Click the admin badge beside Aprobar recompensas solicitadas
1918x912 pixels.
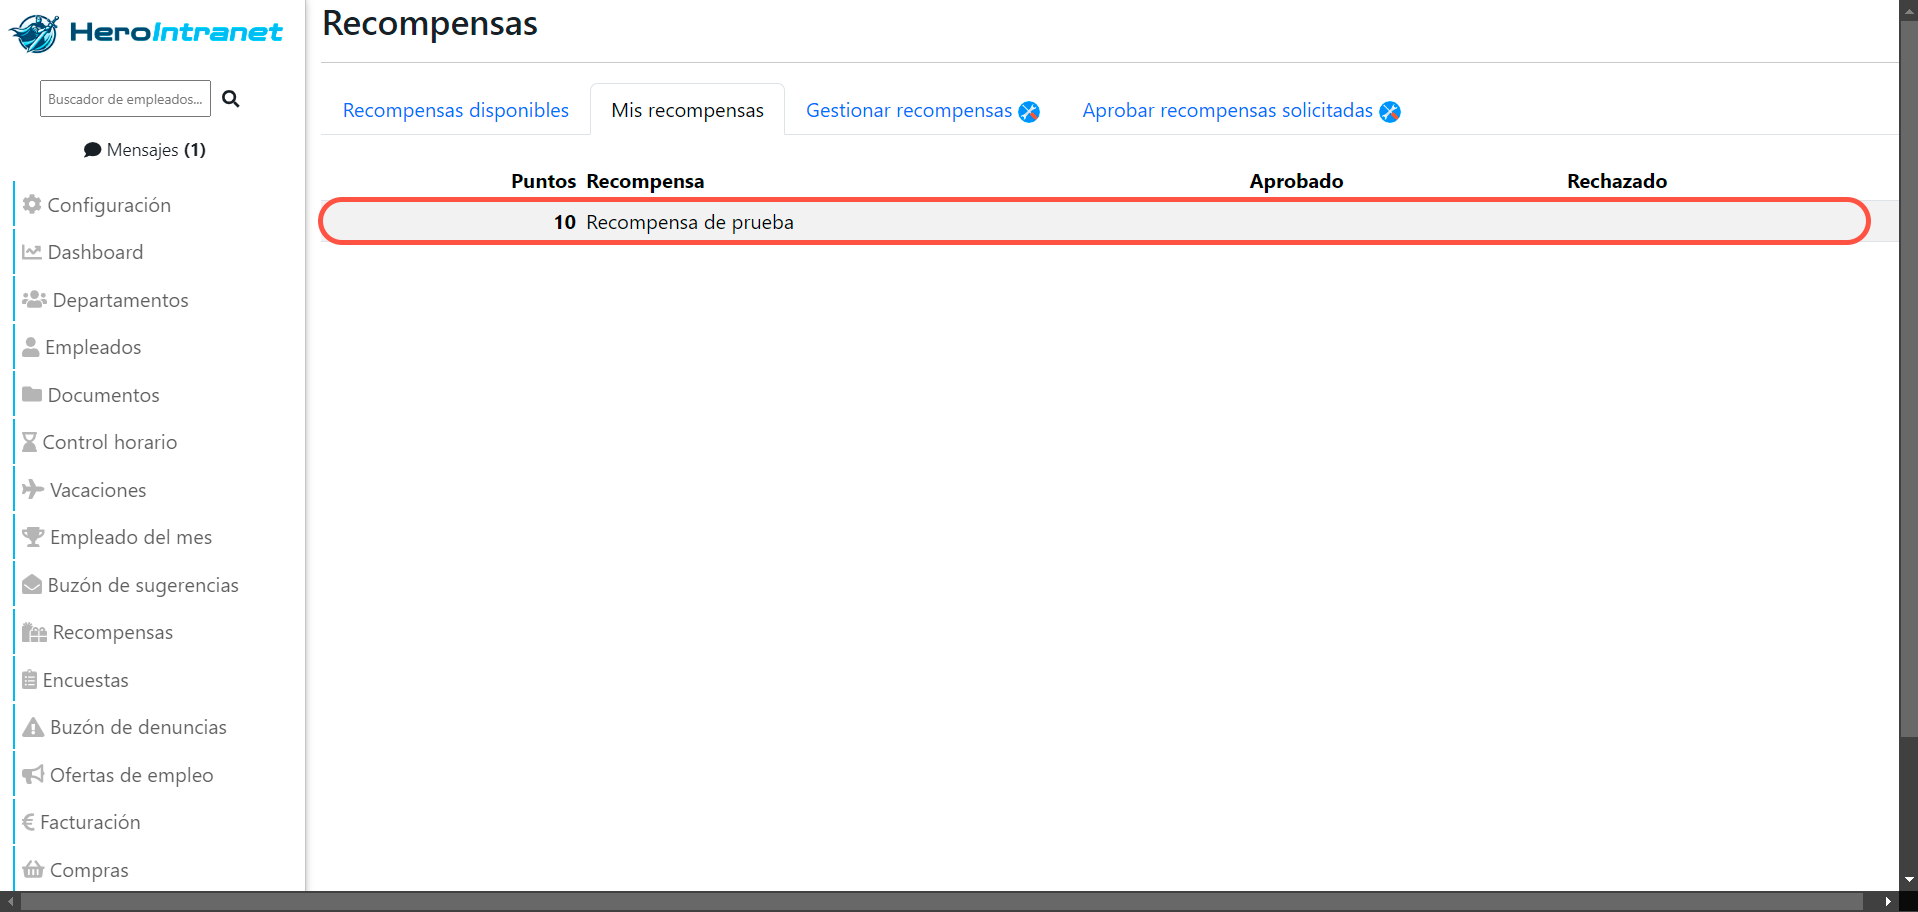(1390, 112)
